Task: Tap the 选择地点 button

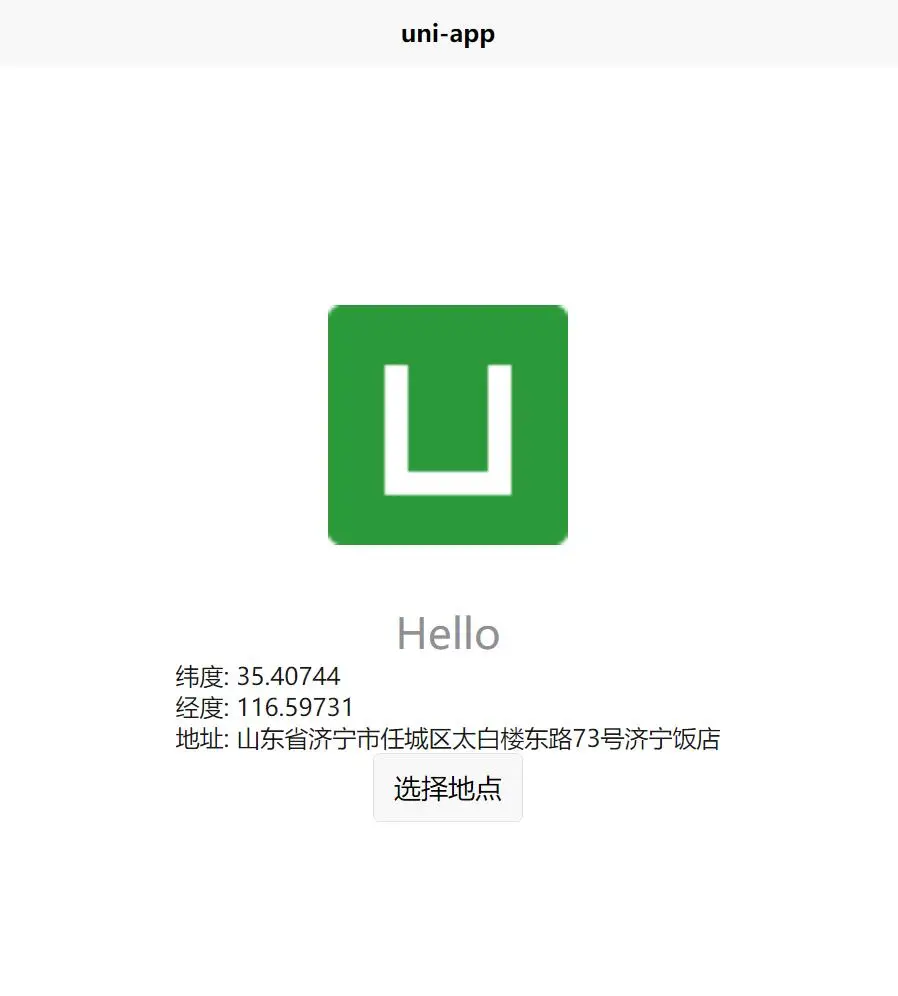Action: pyautogui.click(x=448, y=788)
